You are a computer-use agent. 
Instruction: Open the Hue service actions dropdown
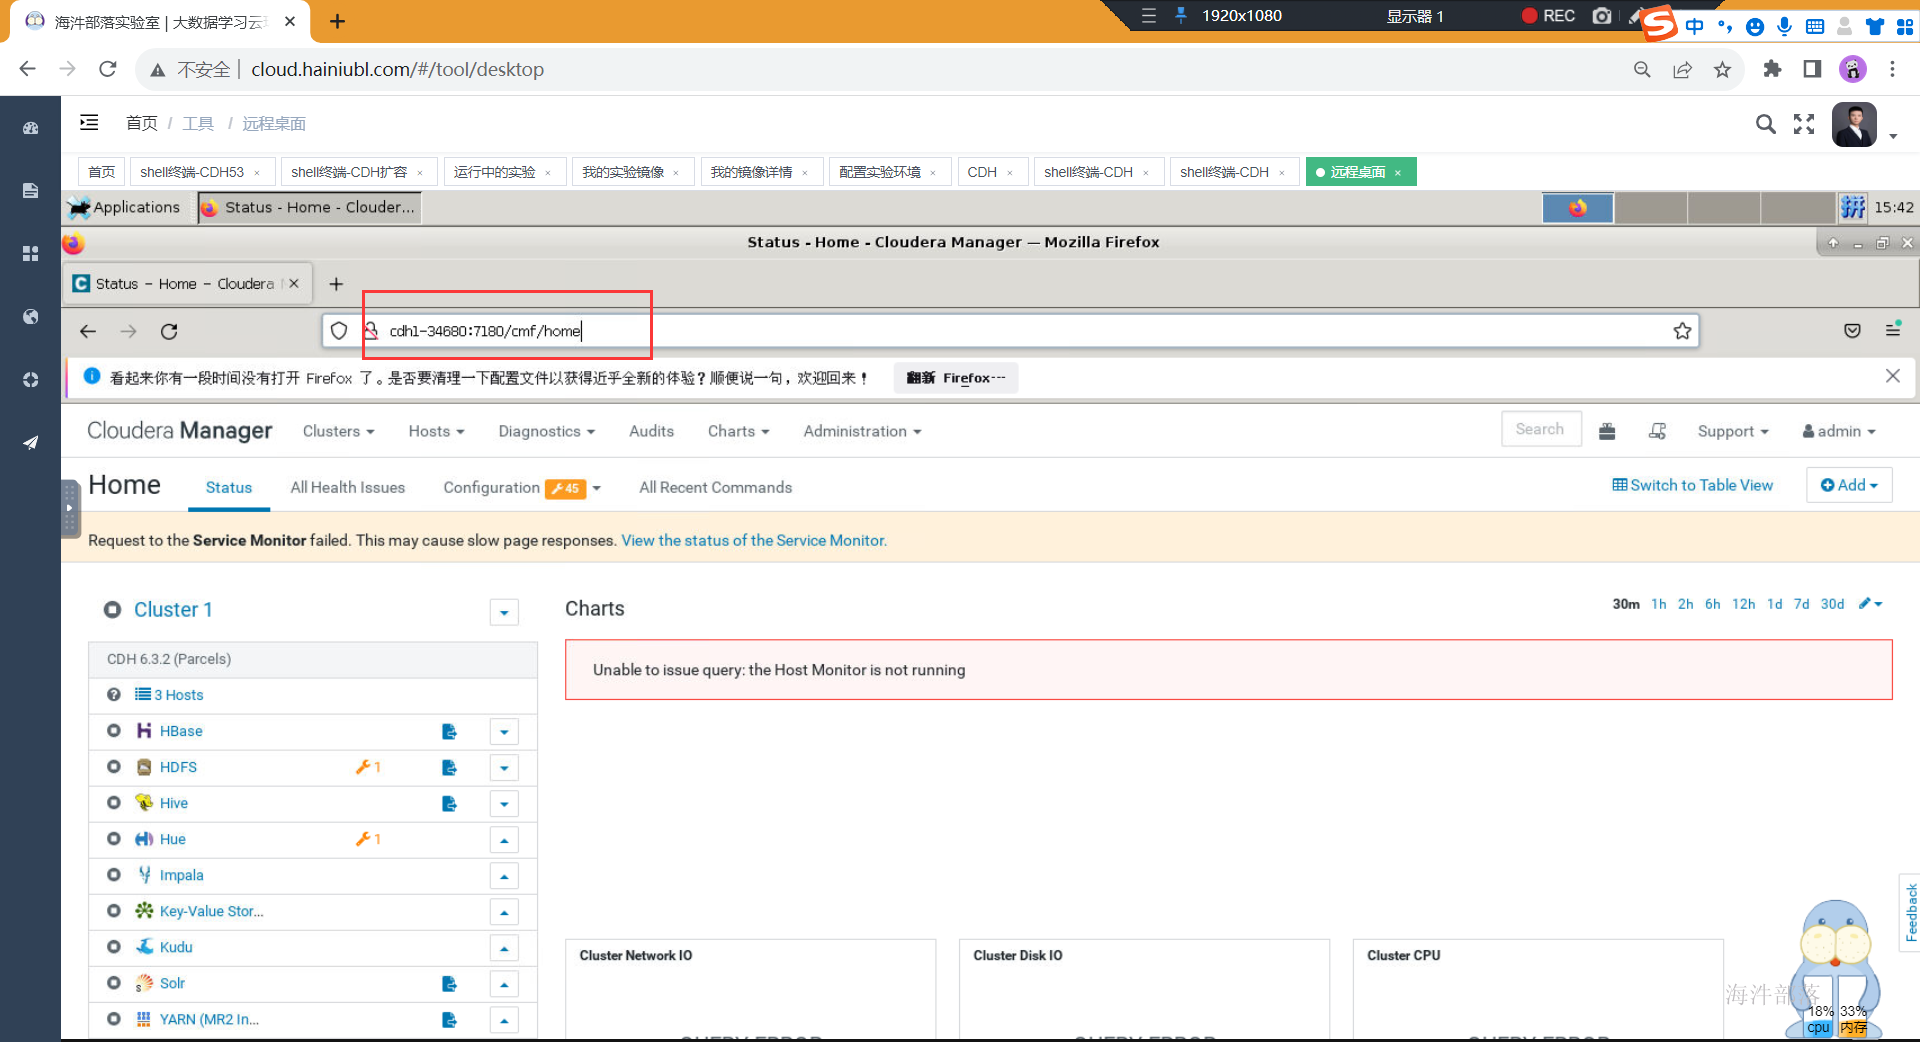coord(504,840)
